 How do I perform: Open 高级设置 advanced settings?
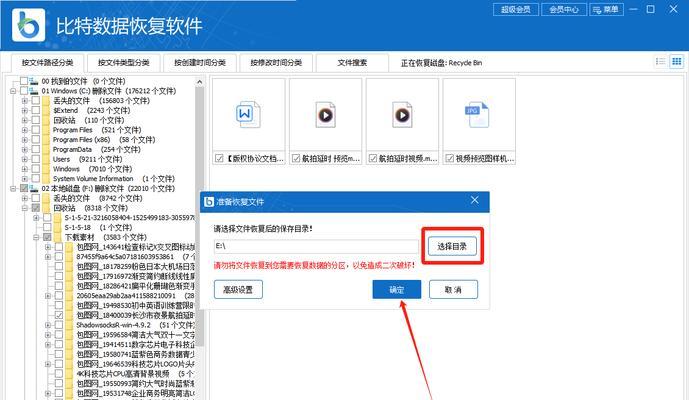[x=238, y=290]
